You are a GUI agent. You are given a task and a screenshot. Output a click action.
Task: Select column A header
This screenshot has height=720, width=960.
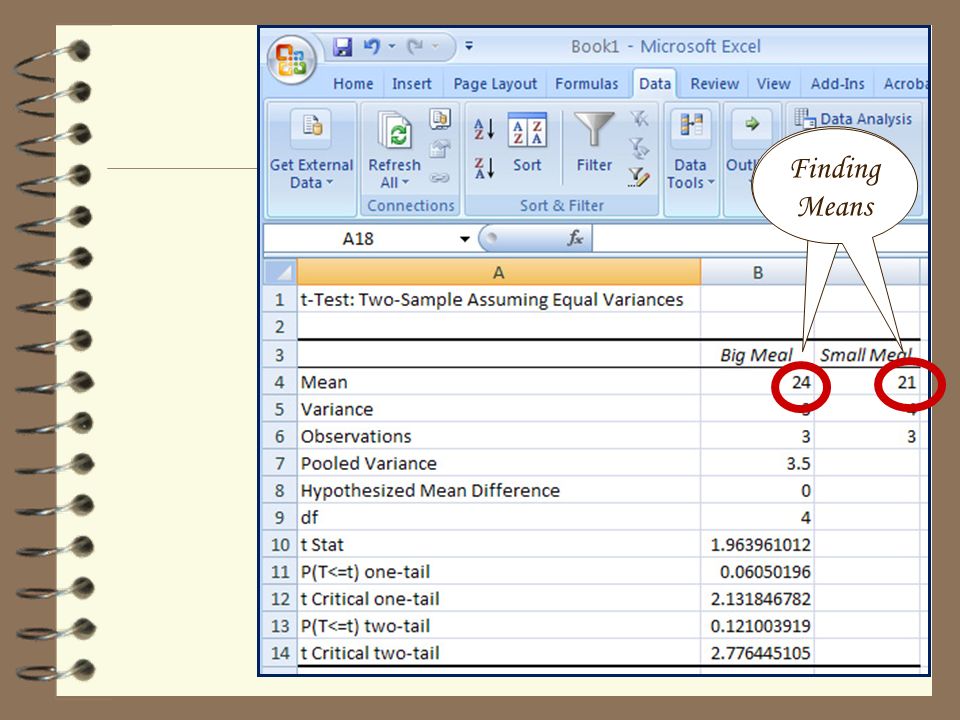(x=498, y=272)
